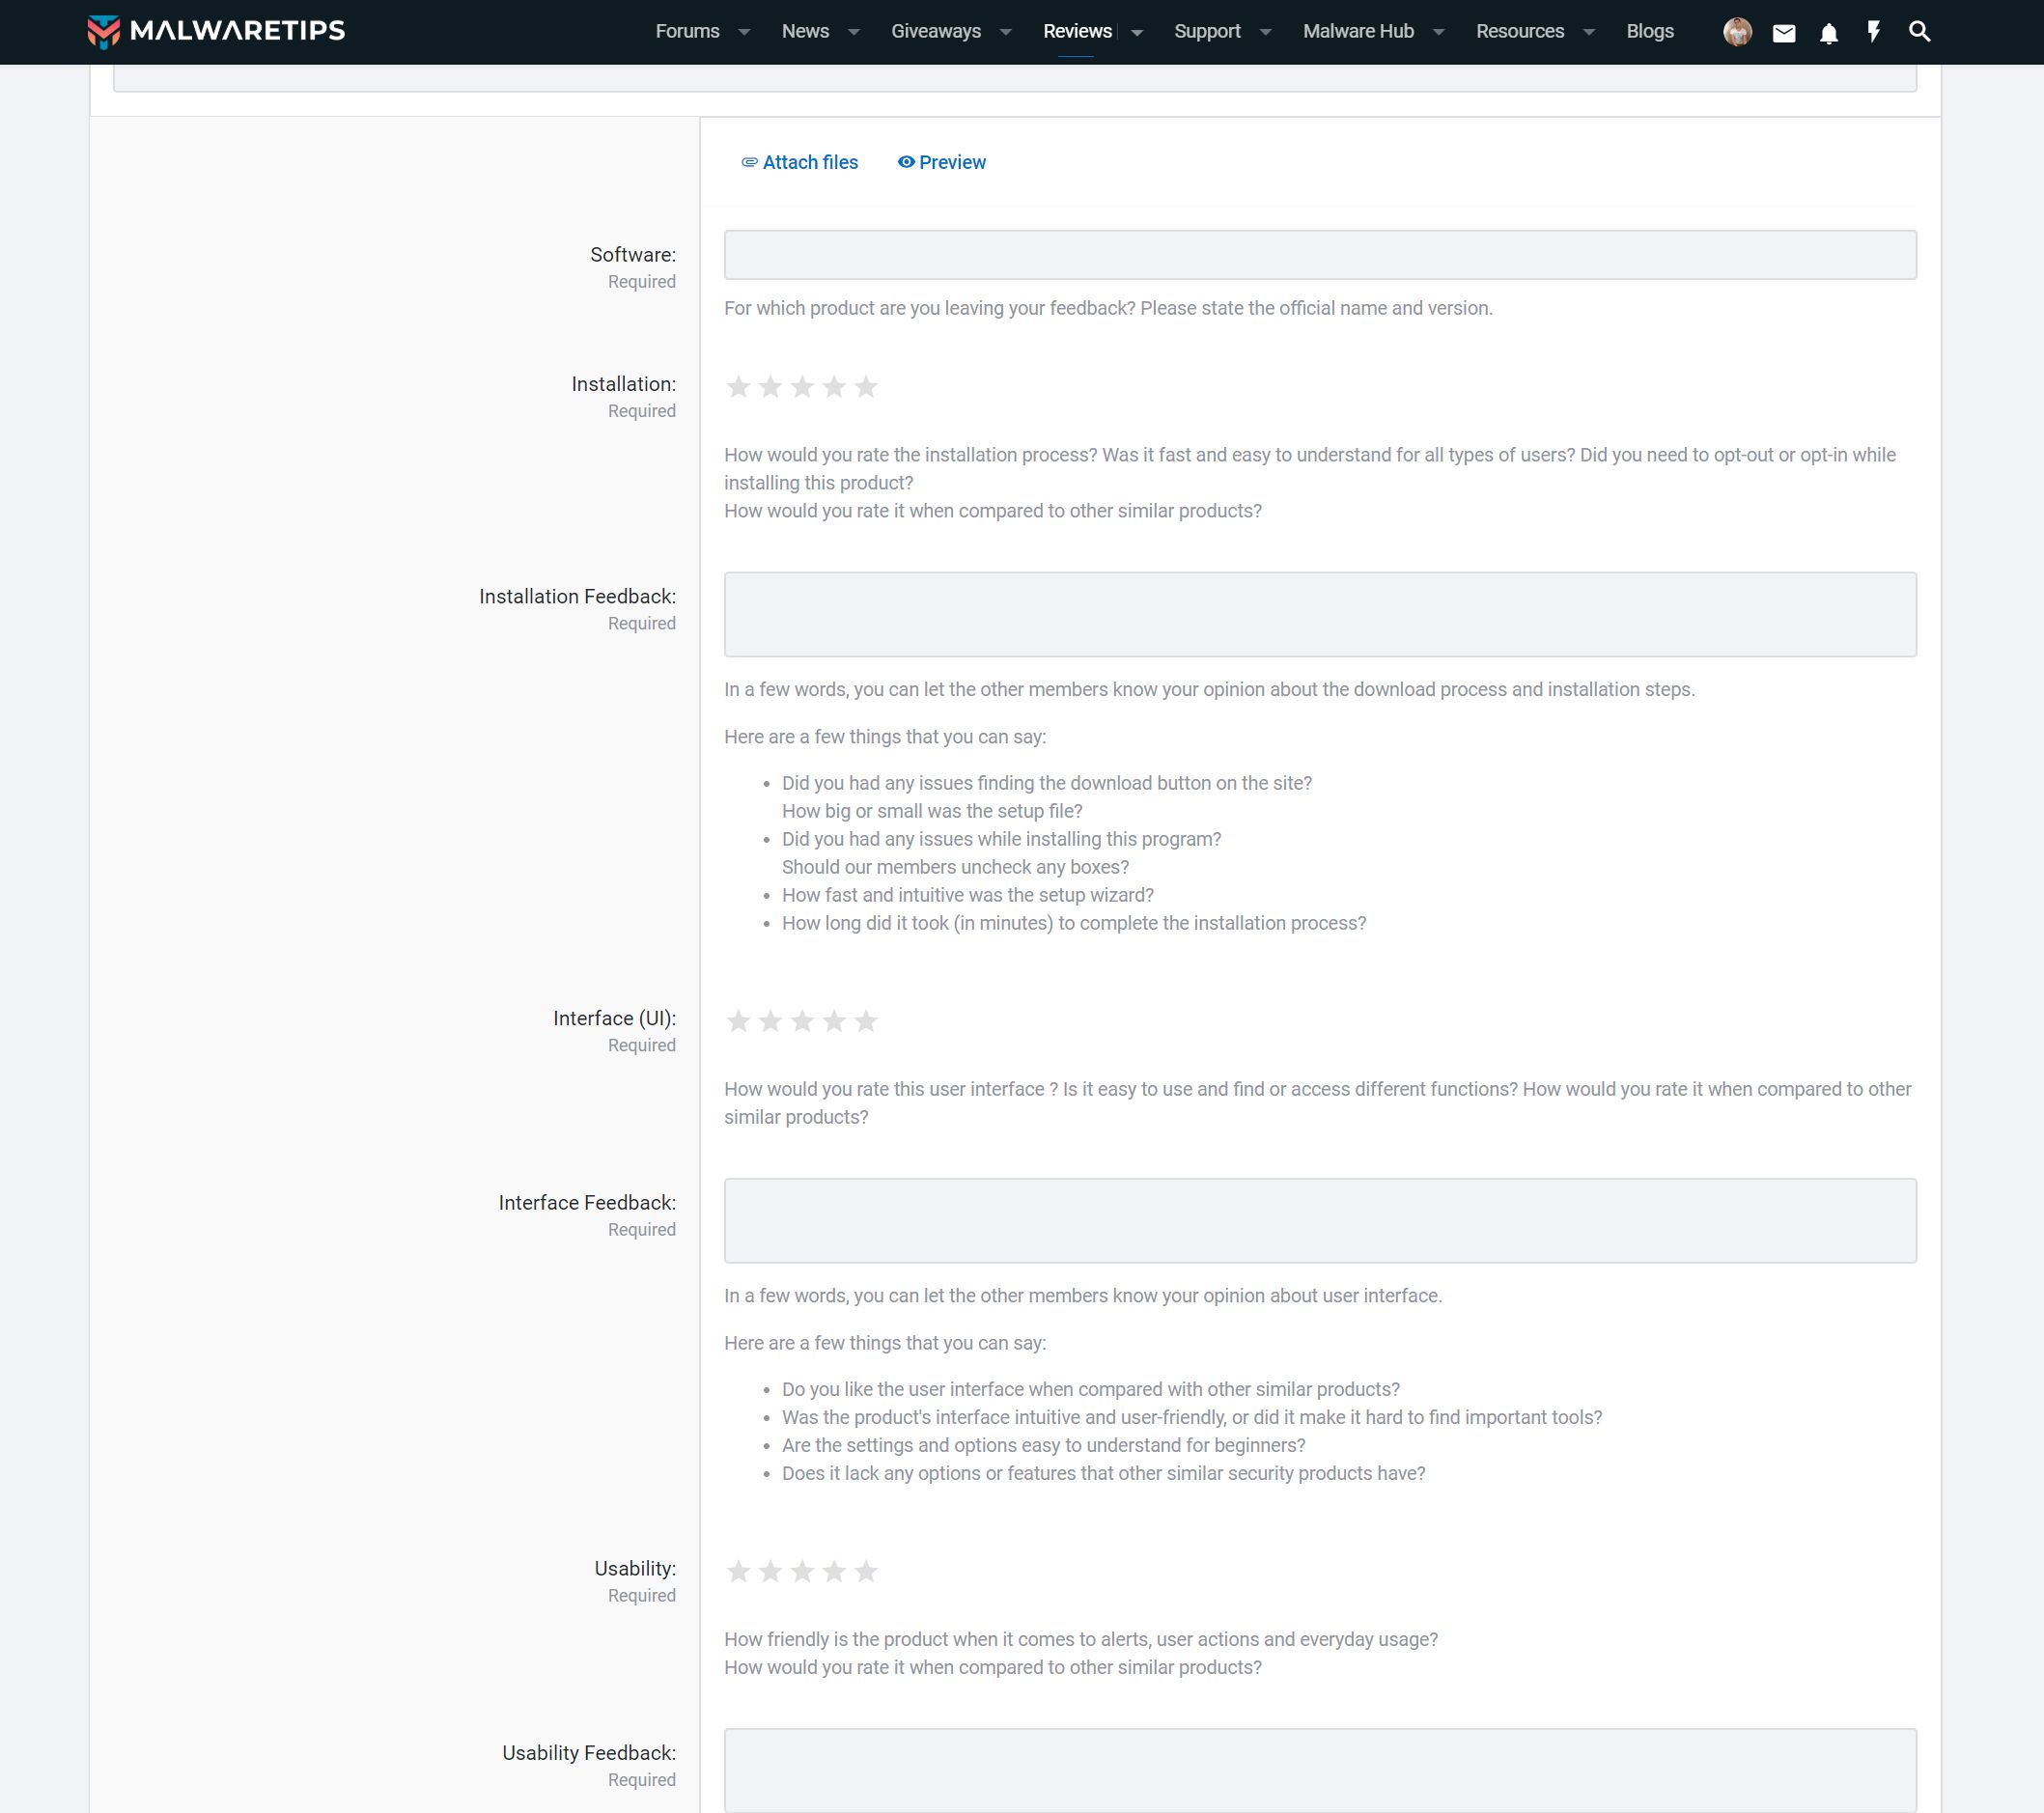Click the Preview eye button
This screenshot has width=2044, height=1813.
941,162
